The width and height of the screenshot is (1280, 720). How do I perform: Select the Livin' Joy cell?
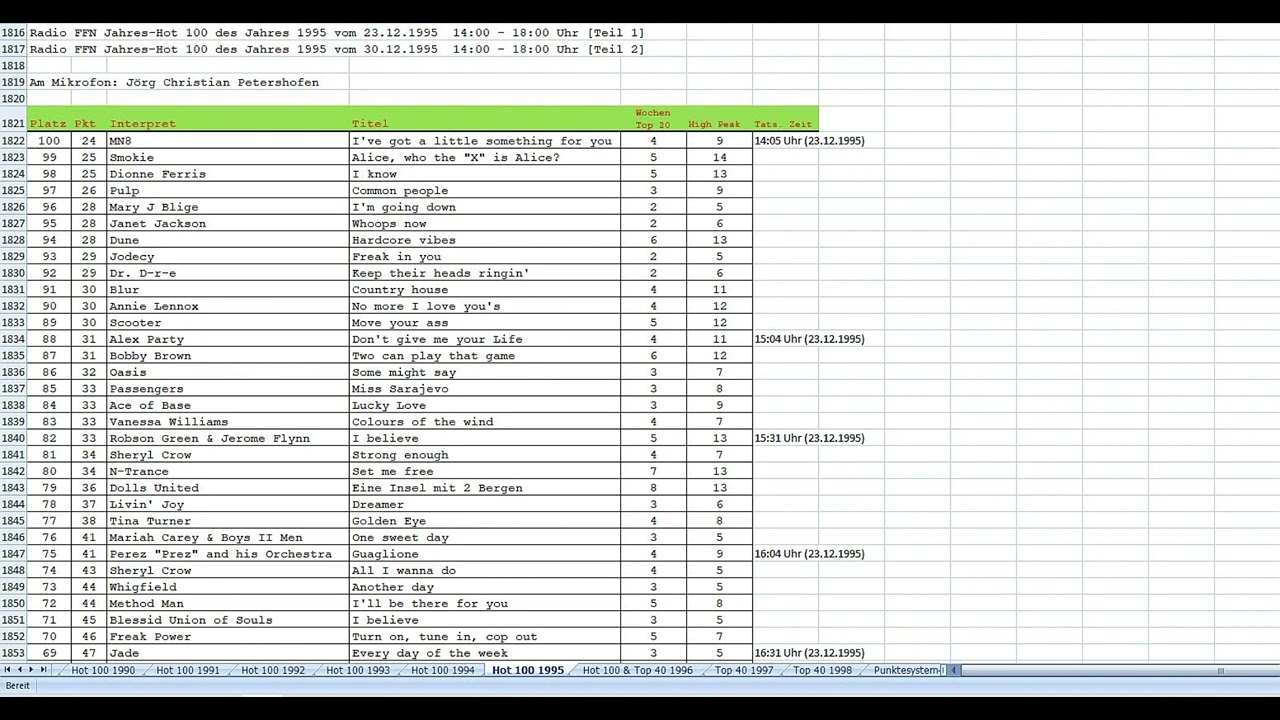click(x=228, y=504)
